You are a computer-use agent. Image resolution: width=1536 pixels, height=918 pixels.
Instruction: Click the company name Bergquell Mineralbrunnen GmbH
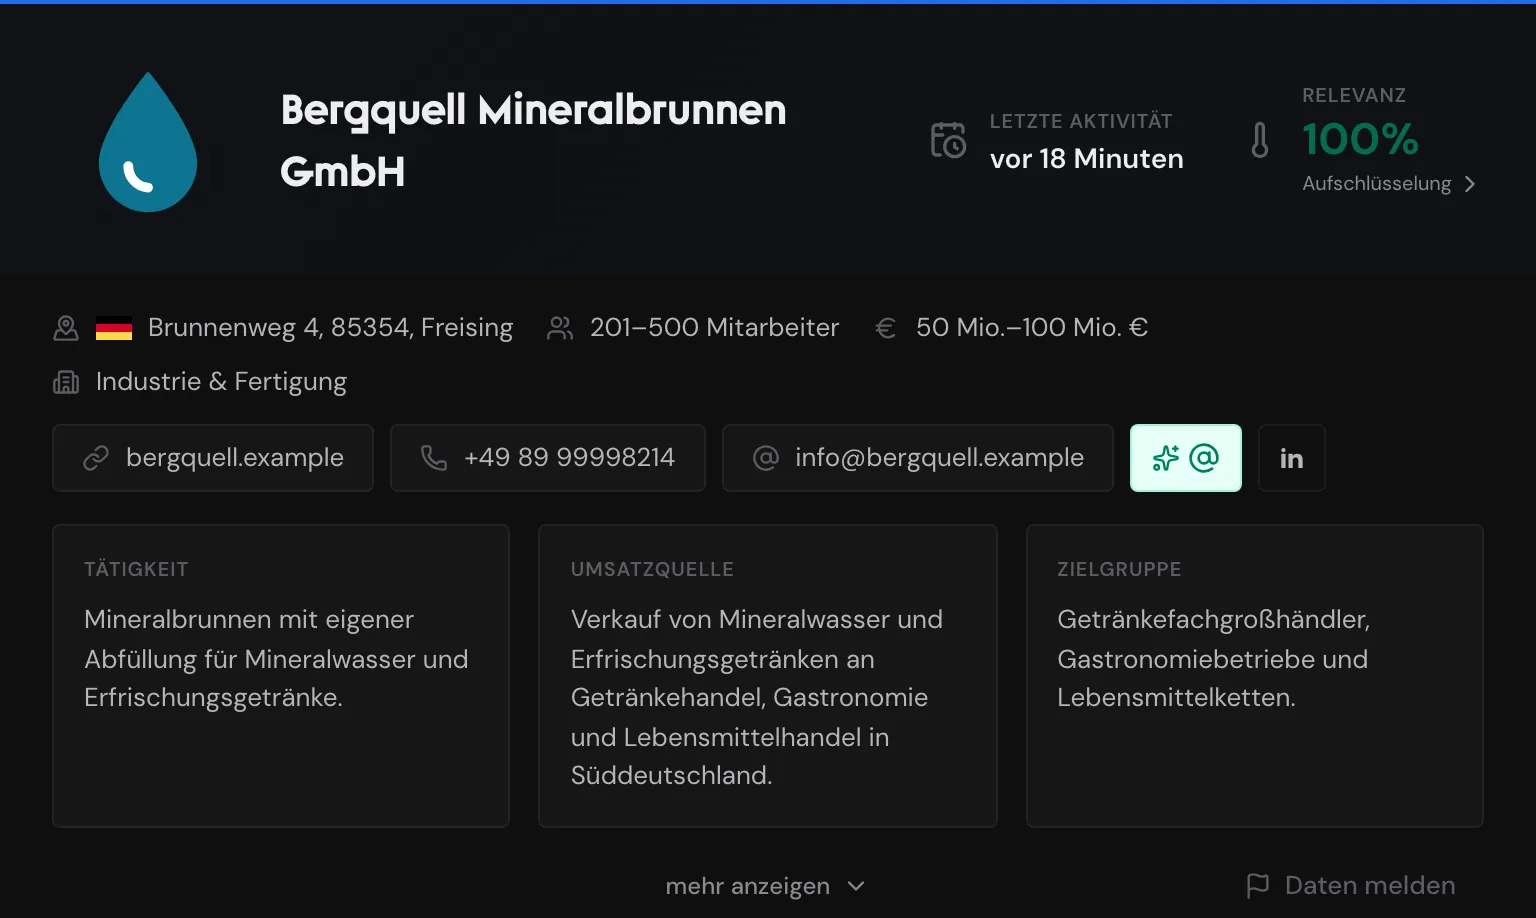pyautogui.click(x=533, y=140)
